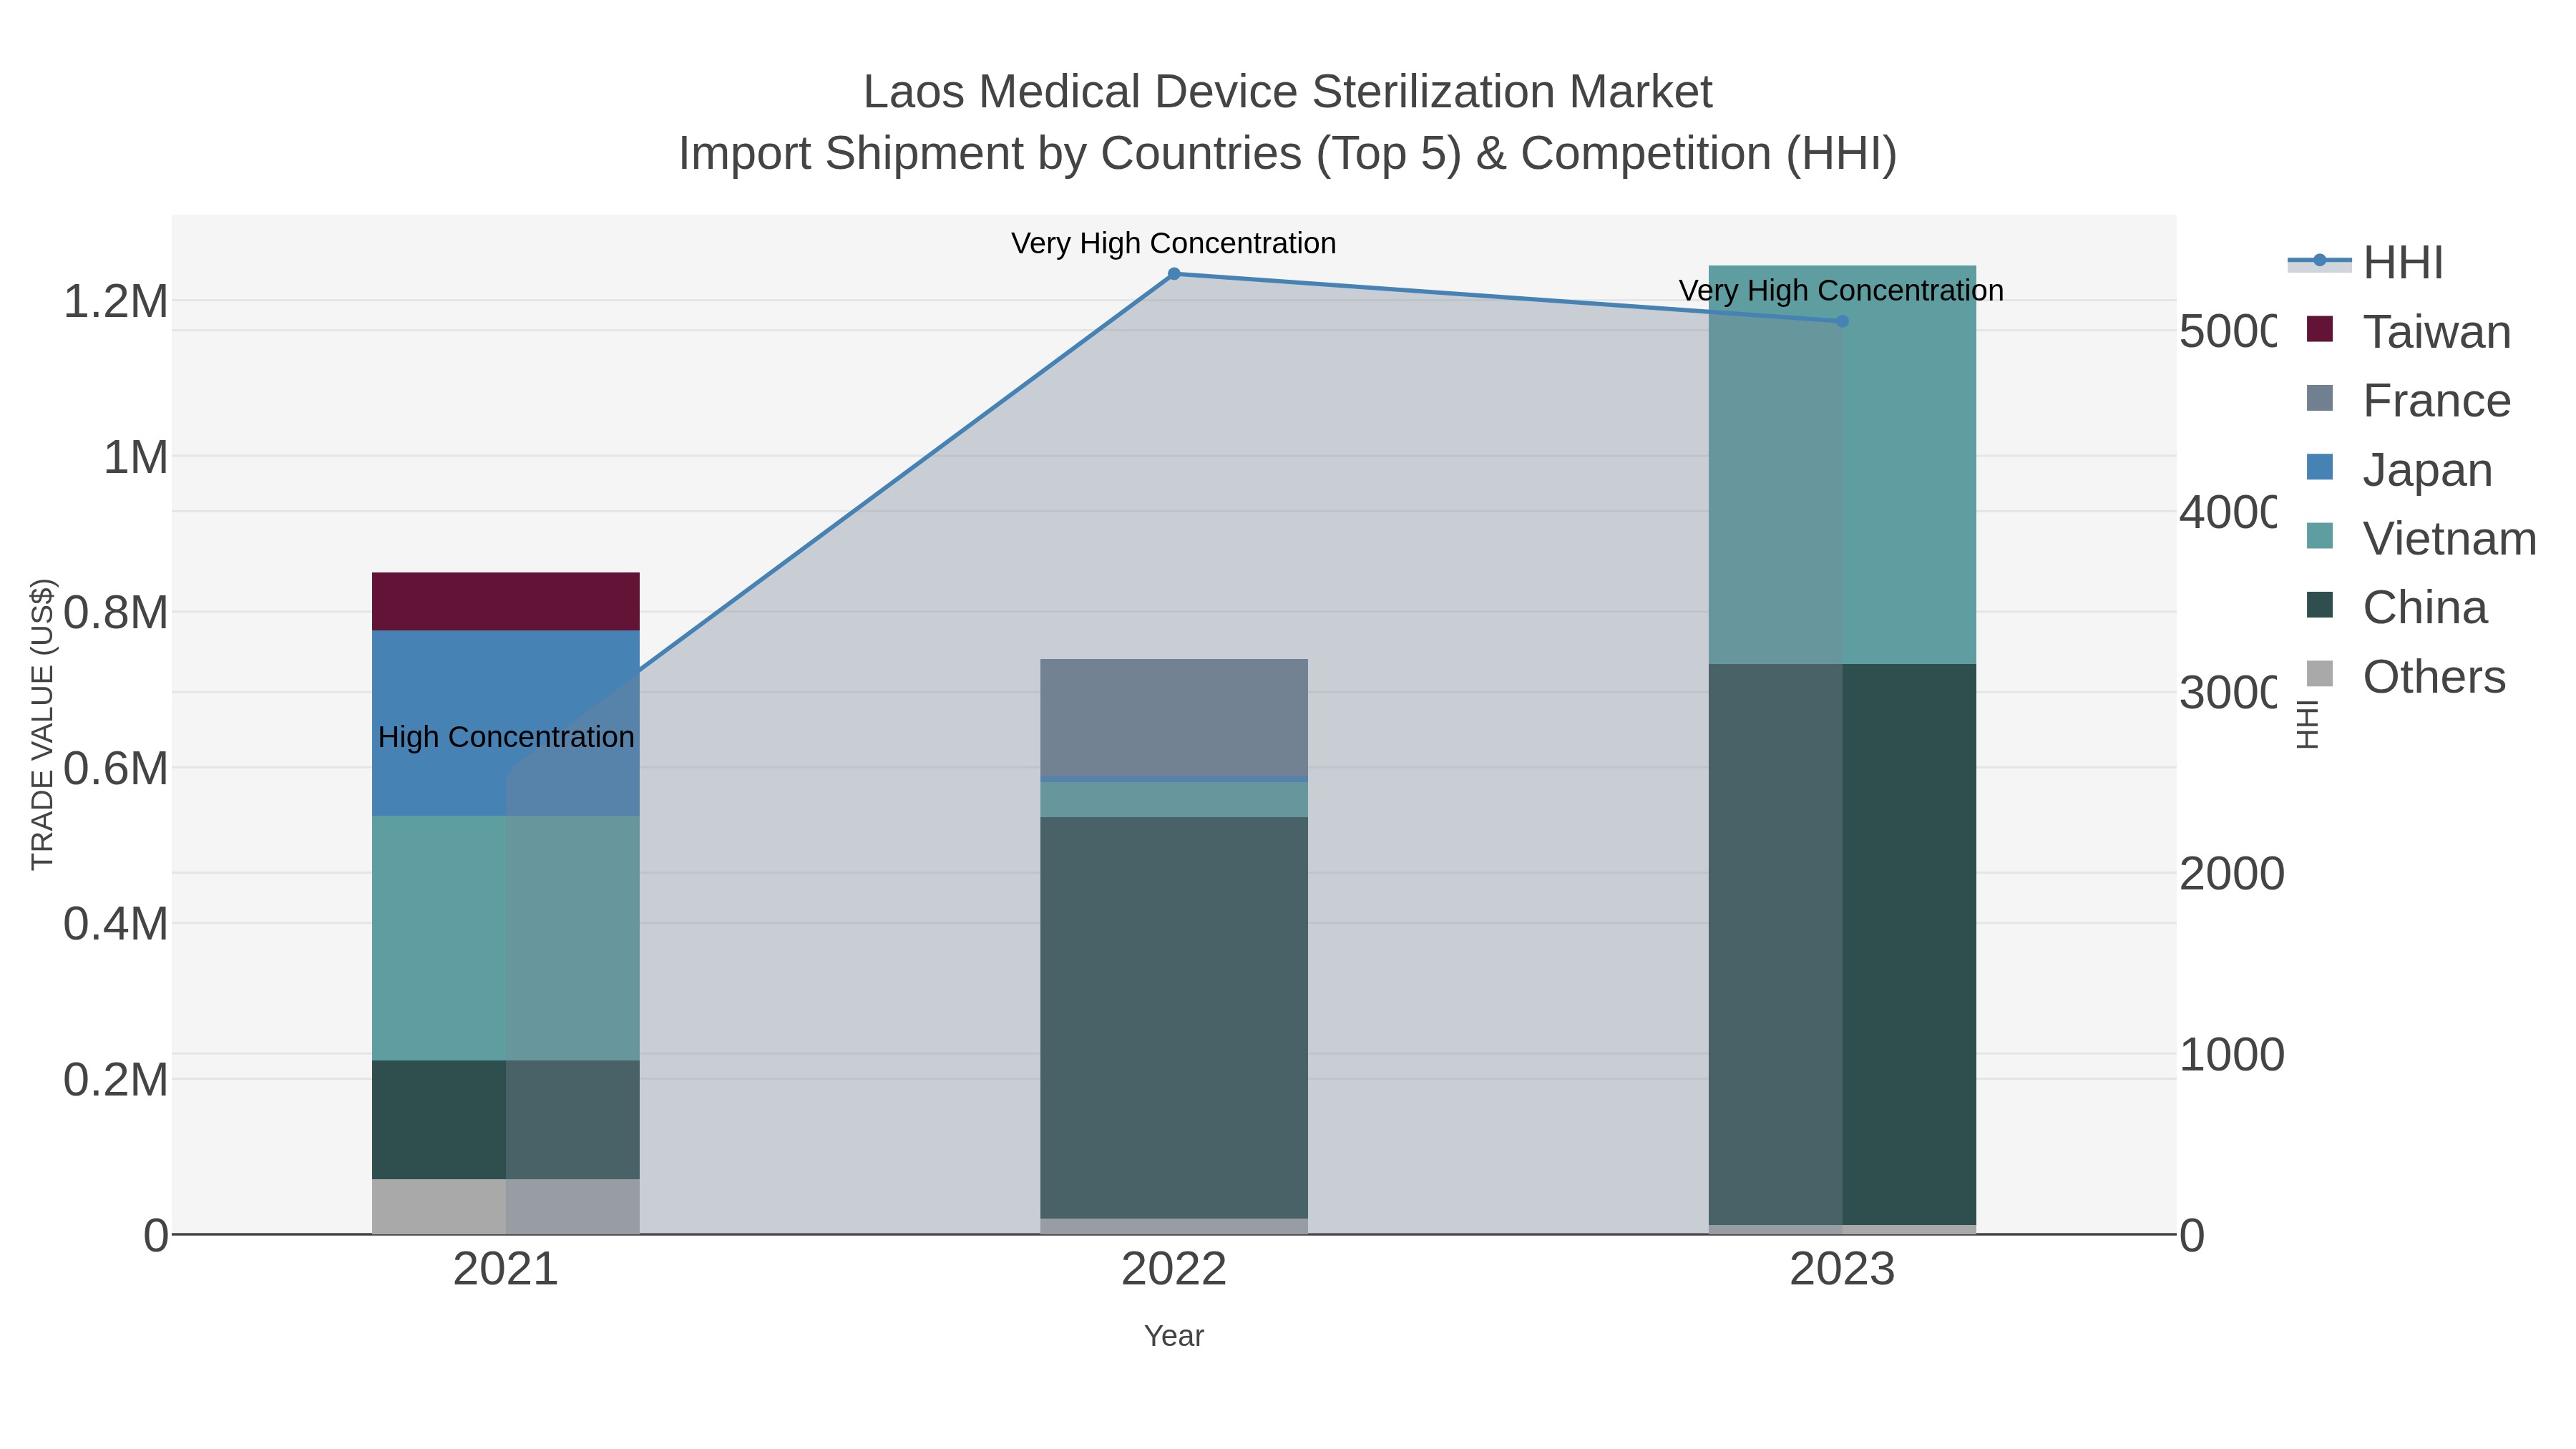This screenshot has height=1449, width=2576.
Task: Click the 'TRADE VALUE (US$)' axis title
Action: [x=42, y=724]
